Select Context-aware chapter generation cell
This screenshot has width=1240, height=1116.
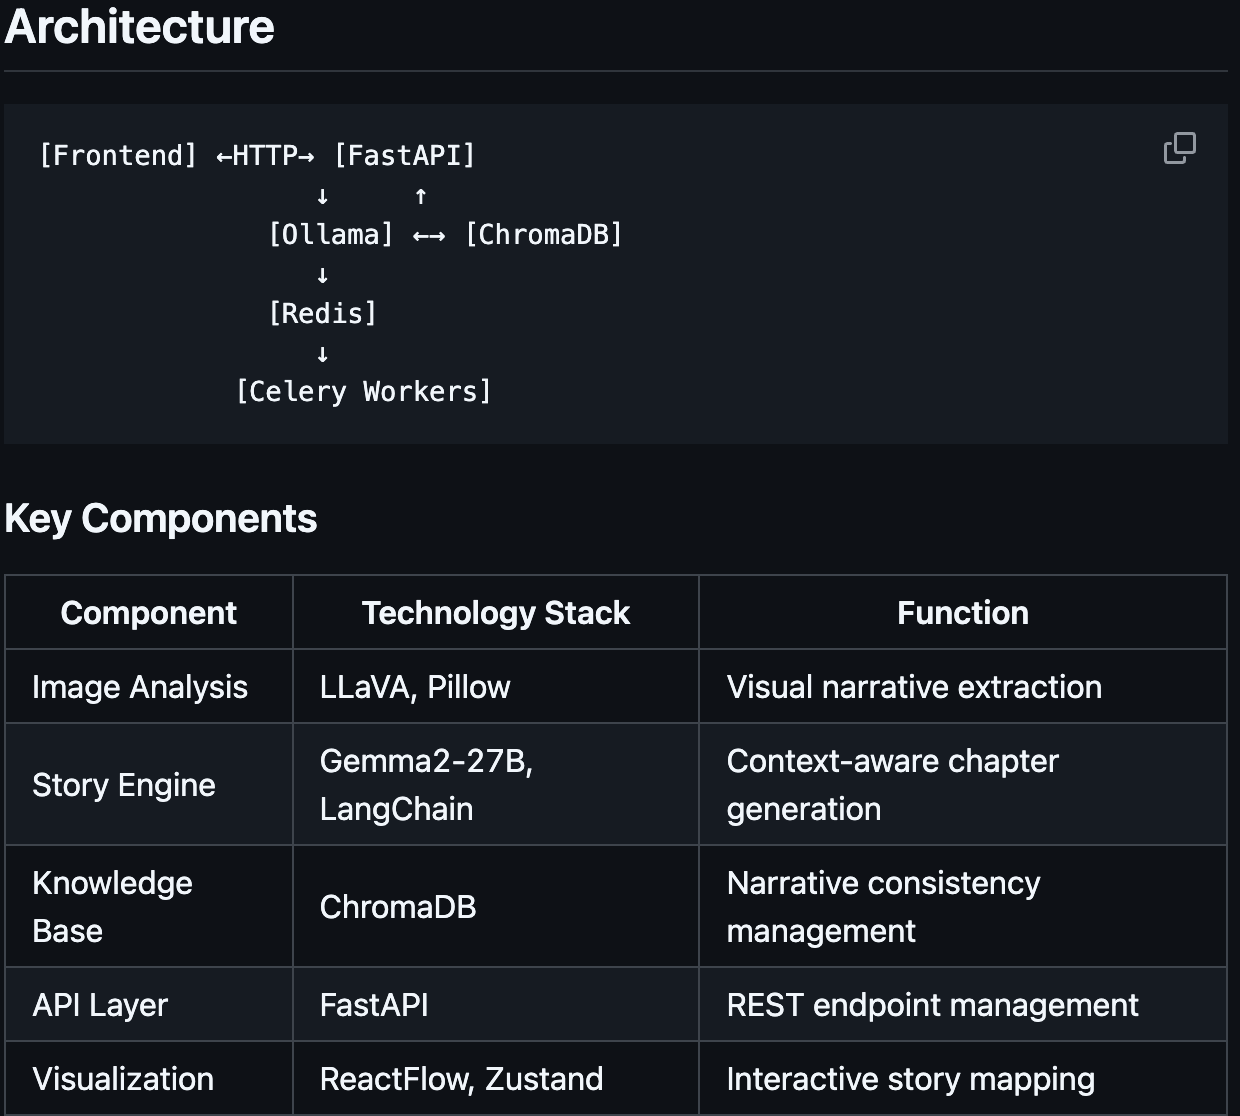pos(963,784)
